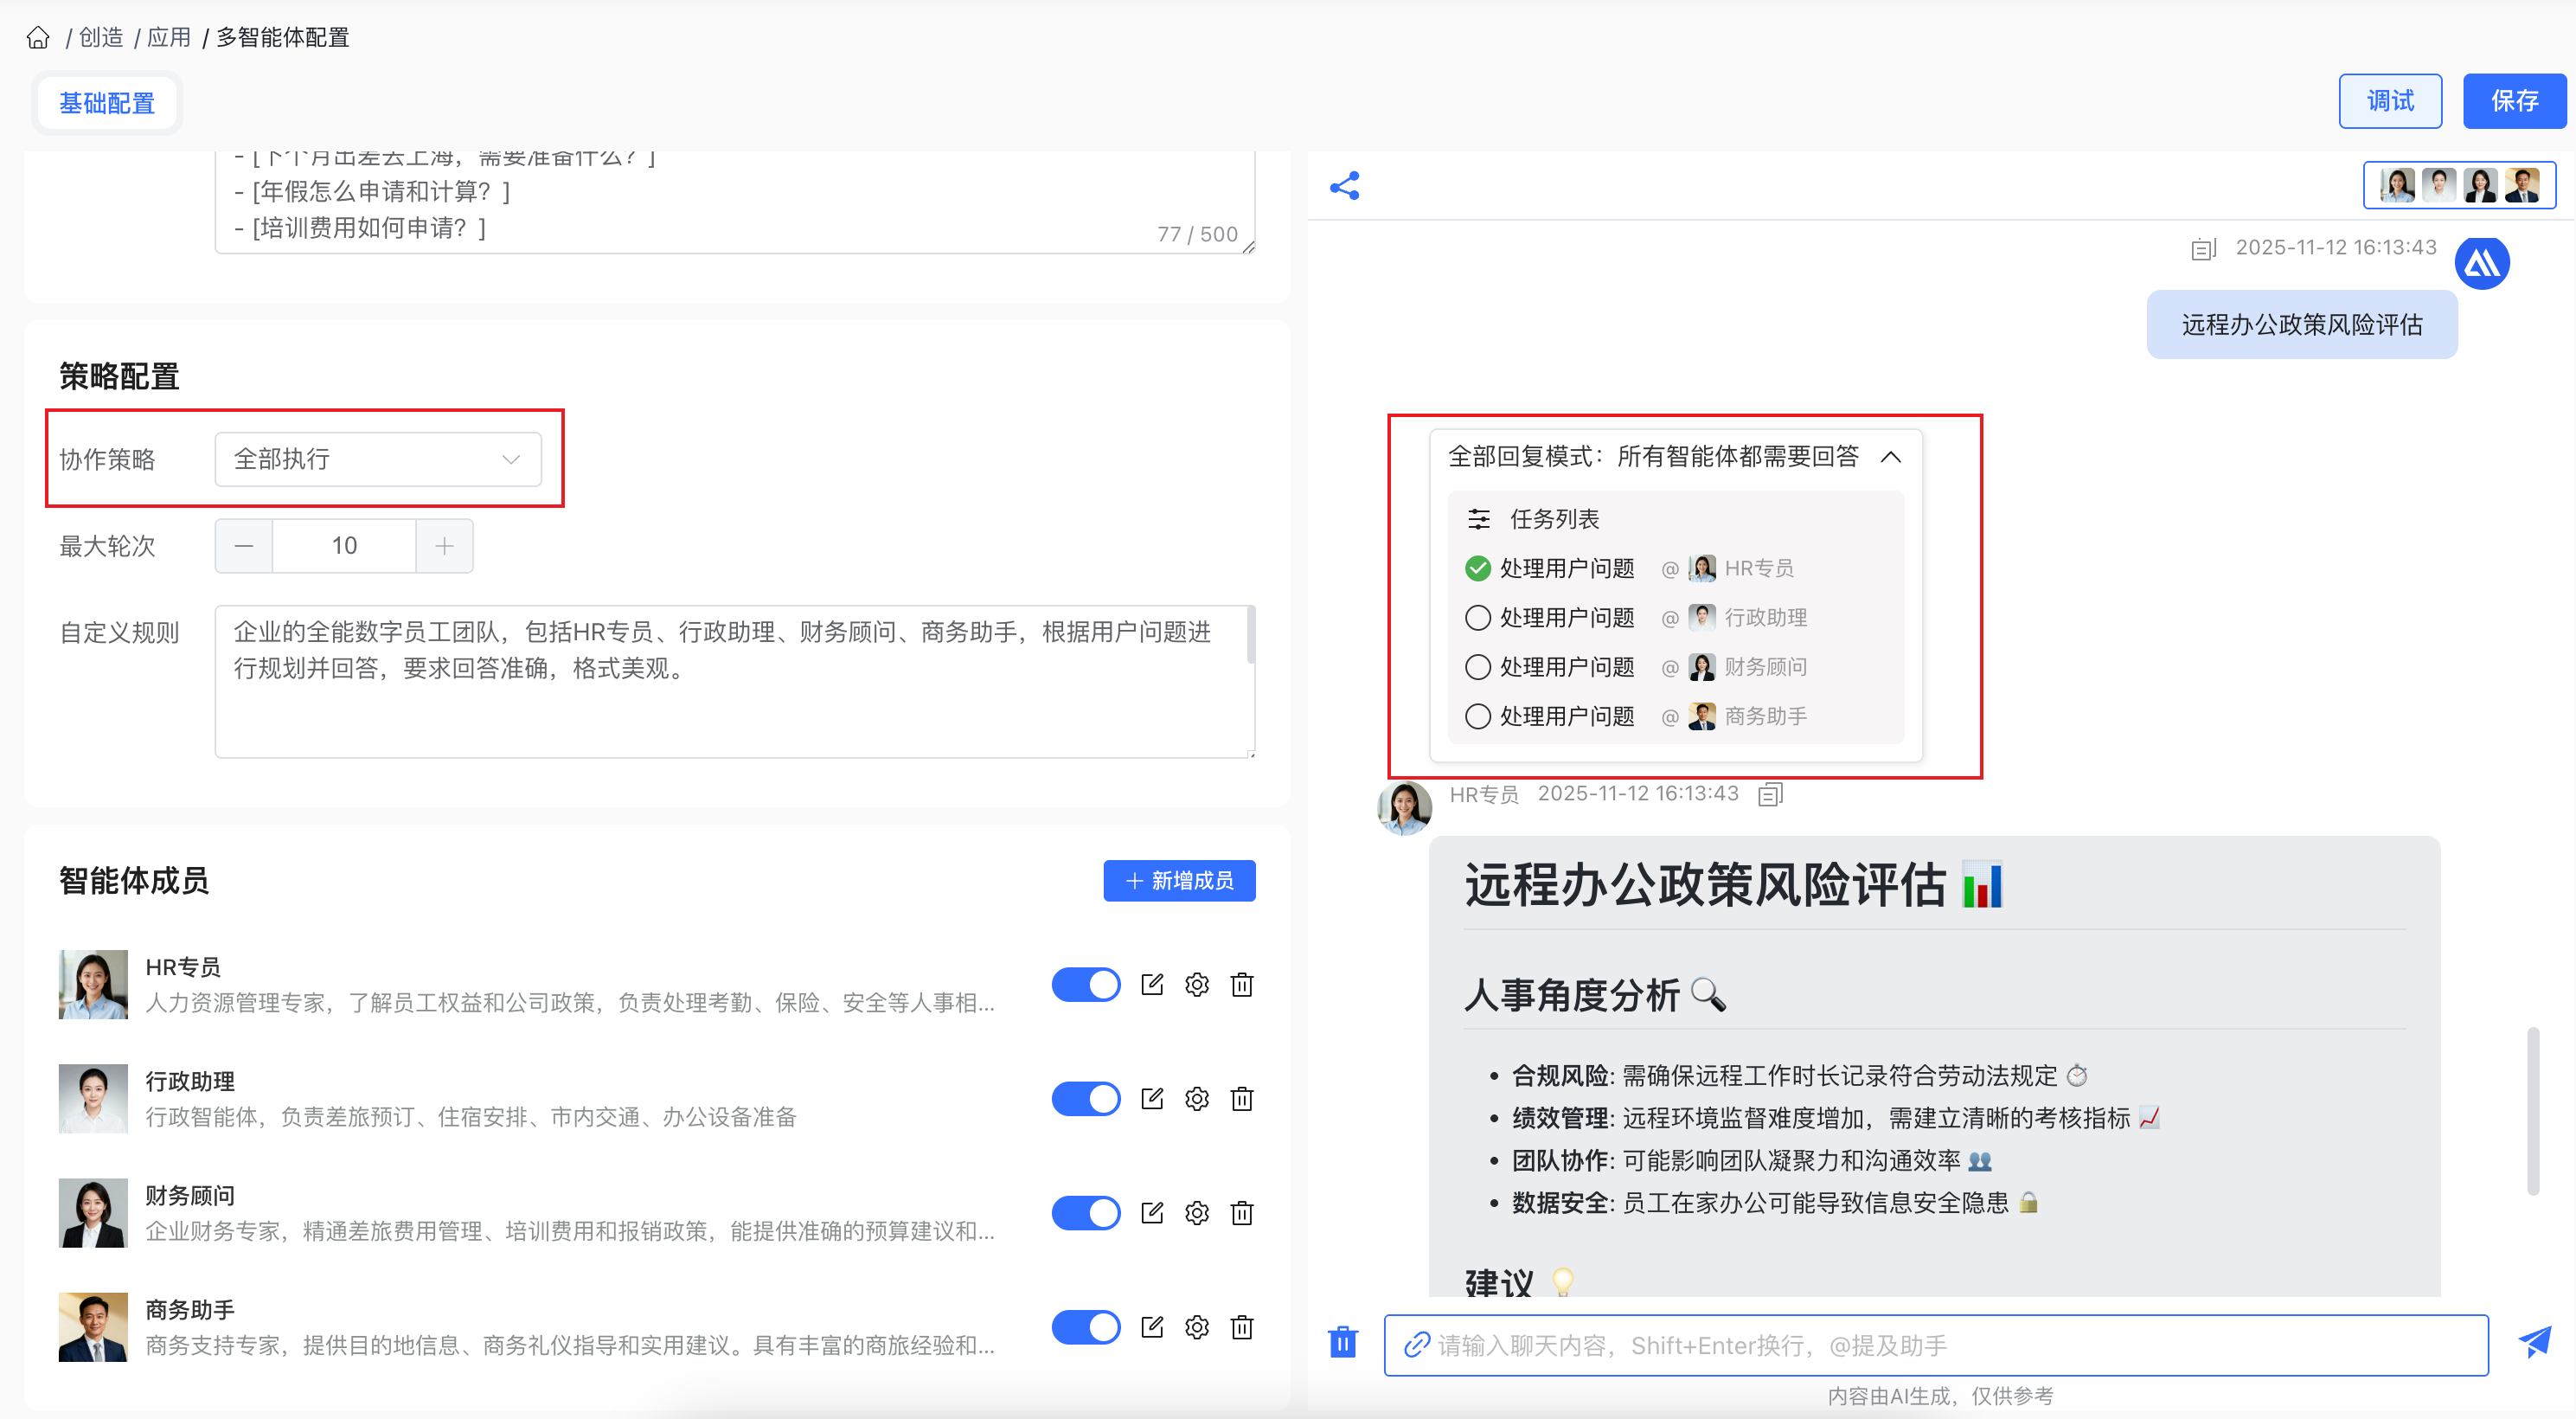The width and height of the screenshot is (2576, 1419).
Task: Increase 最大轮次 with plus button
Action: tap(445, 546)
